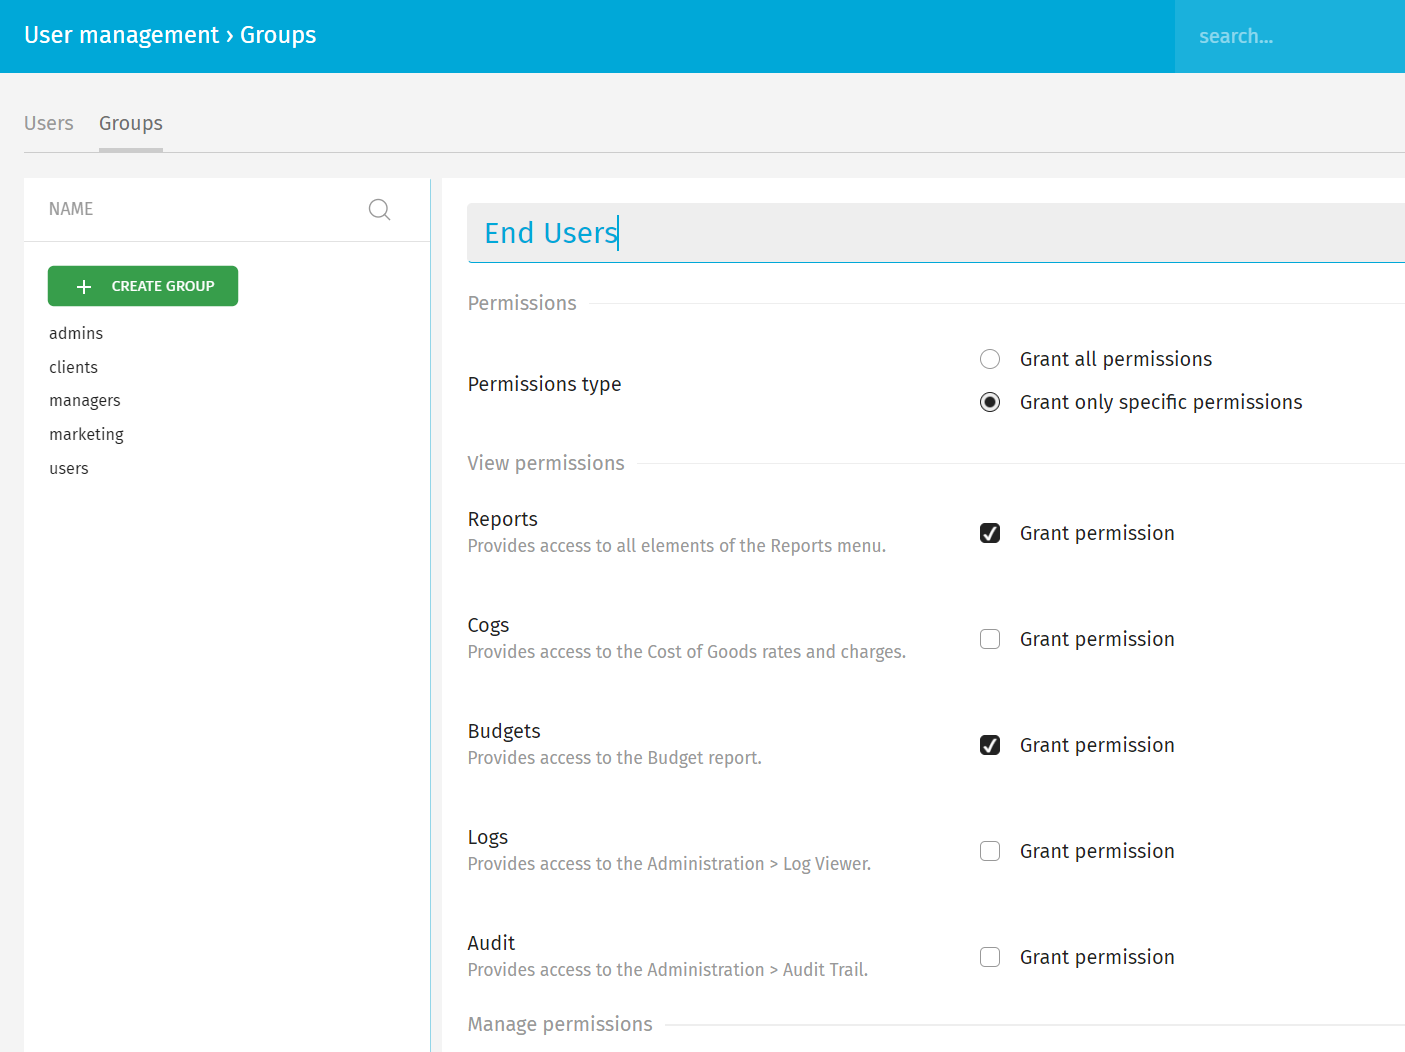Click 'Grant only specific permissions' label text
This screenshot has height=1052, width=1405.
click(1161, 402)
